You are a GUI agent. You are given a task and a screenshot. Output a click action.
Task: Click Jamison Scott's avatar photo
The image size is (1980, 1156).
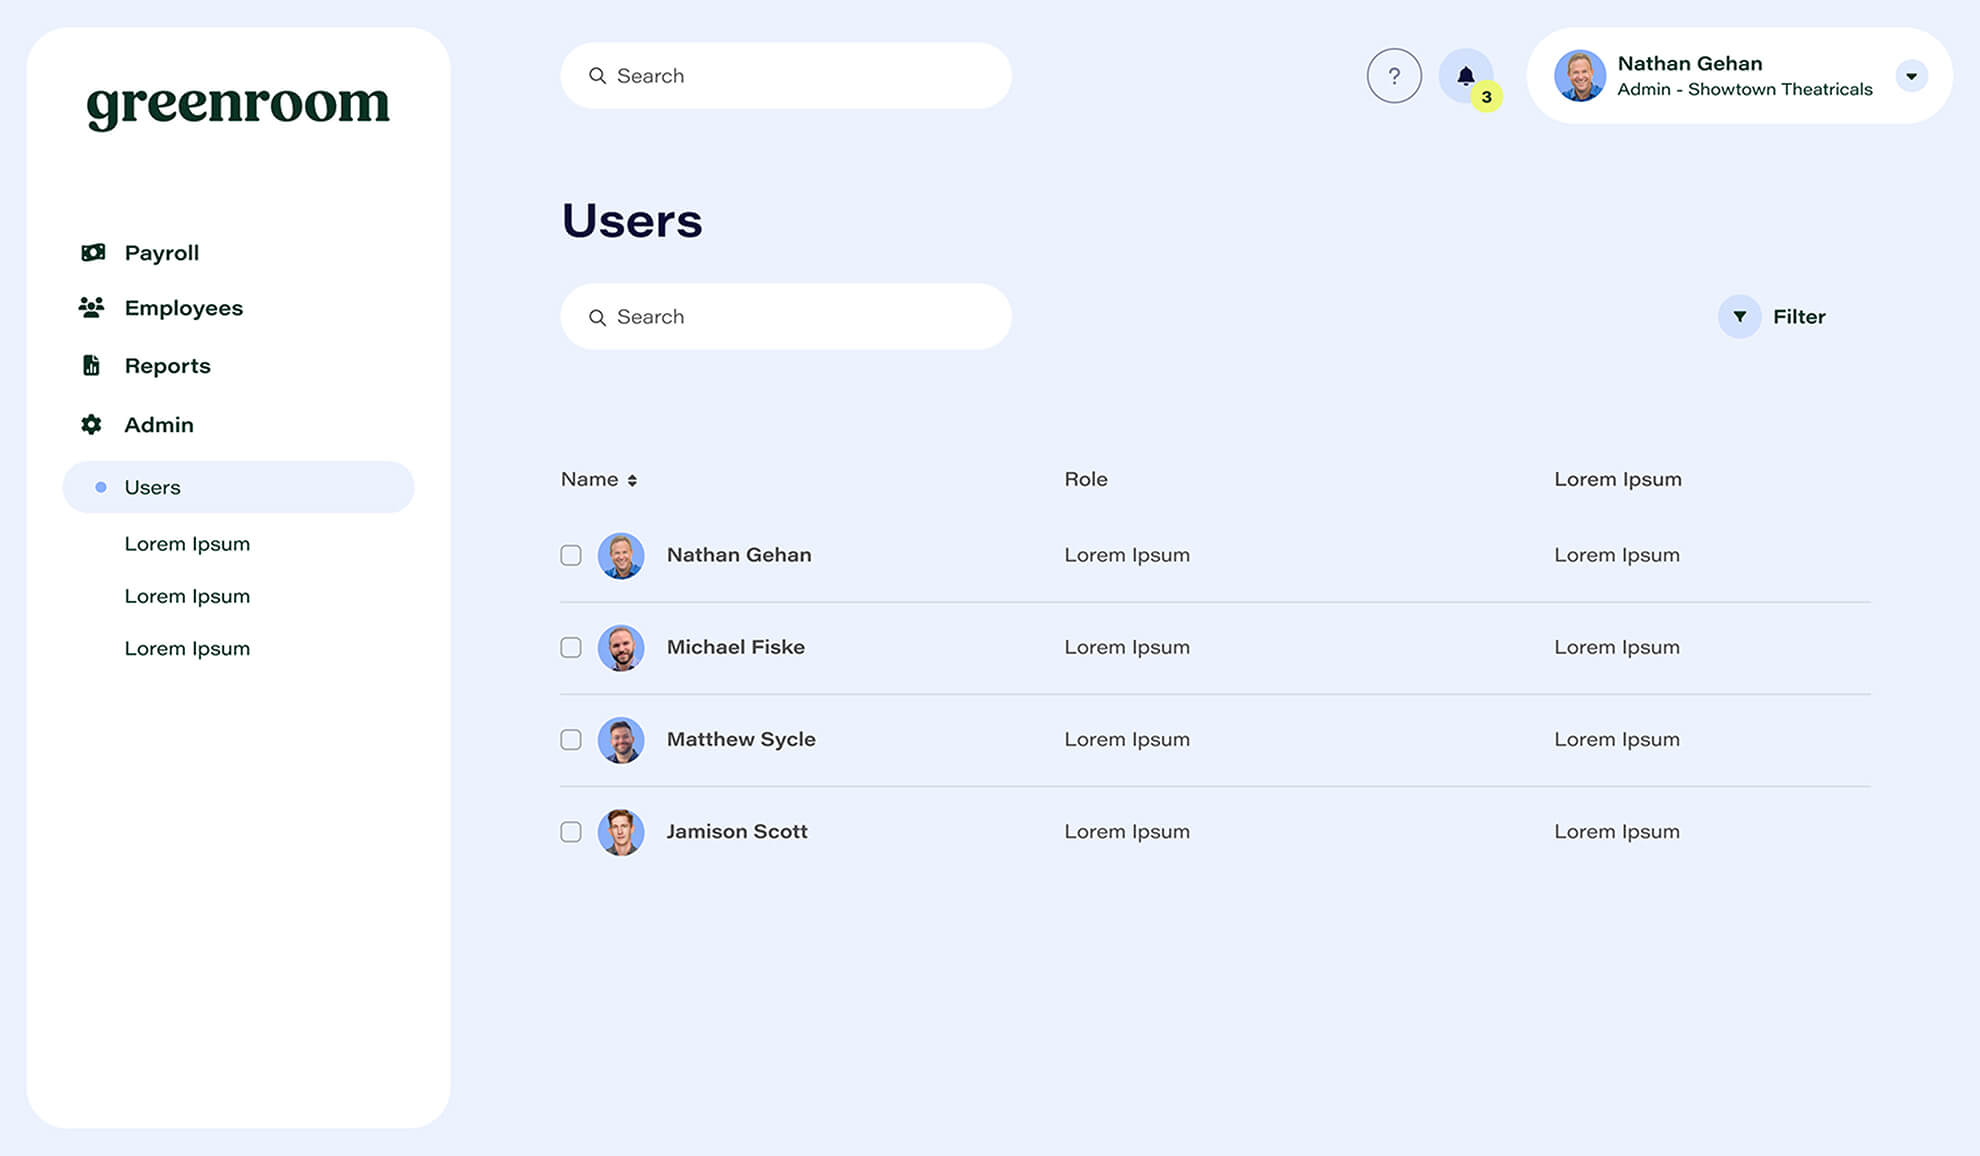(x=621, y=832)
